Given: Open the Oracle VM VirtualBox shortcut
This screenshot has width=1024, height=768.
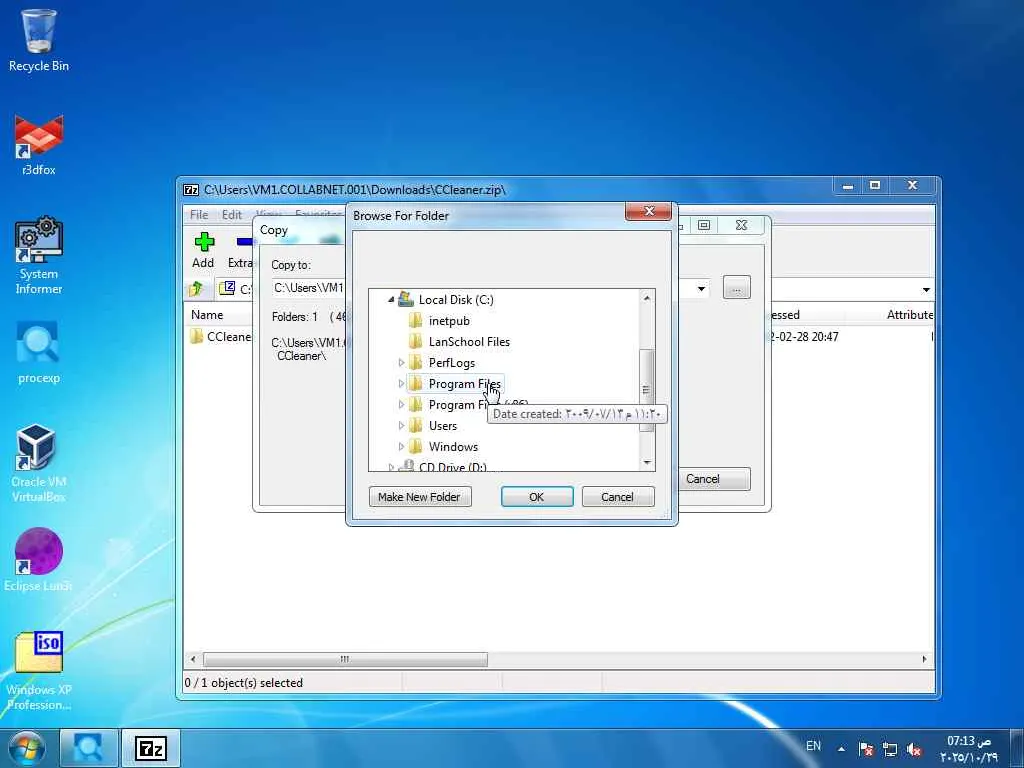Looking at the screenshot, I should tap(39, 462).
